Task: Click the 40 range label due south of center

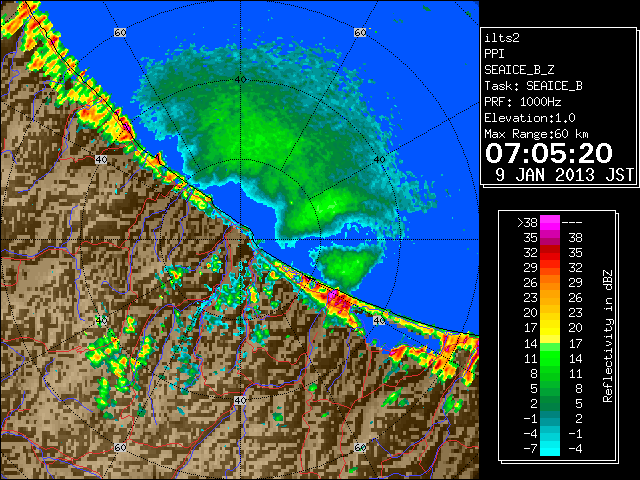Action: [240, 400]
